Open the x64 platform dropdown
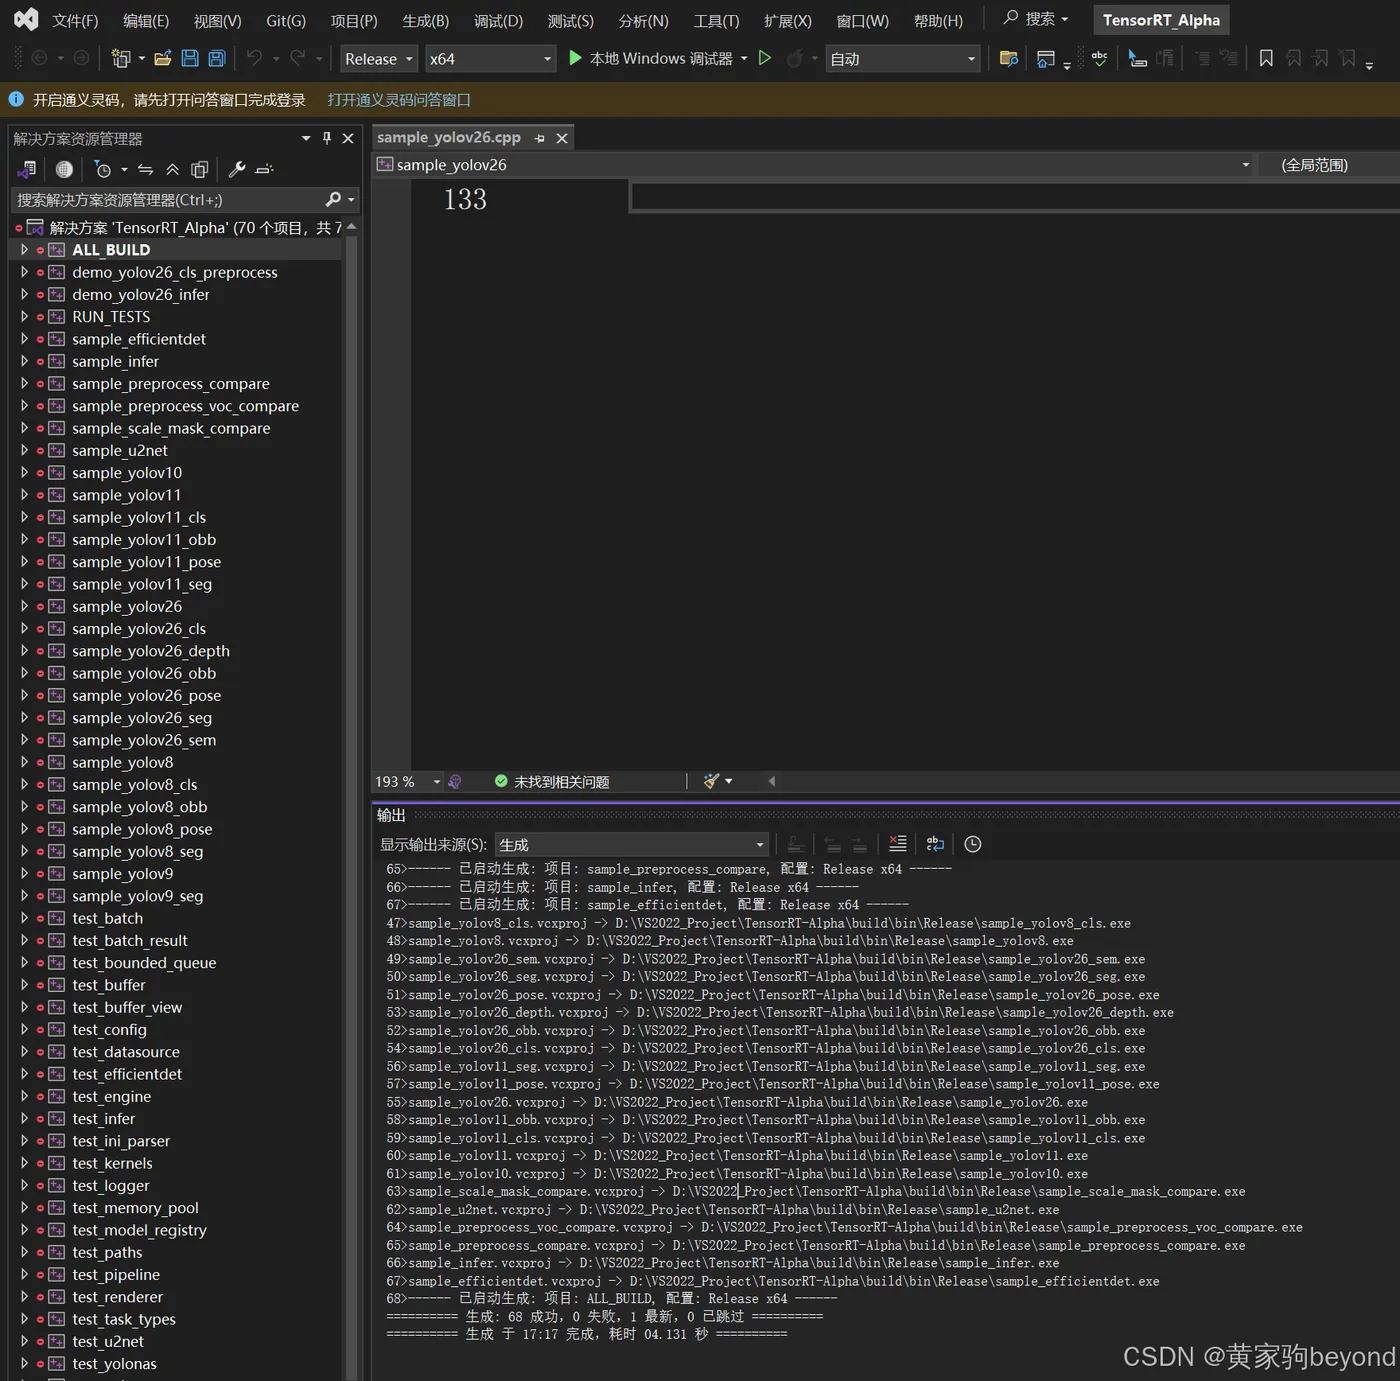 pyautogui.click(x=490, y=59)
